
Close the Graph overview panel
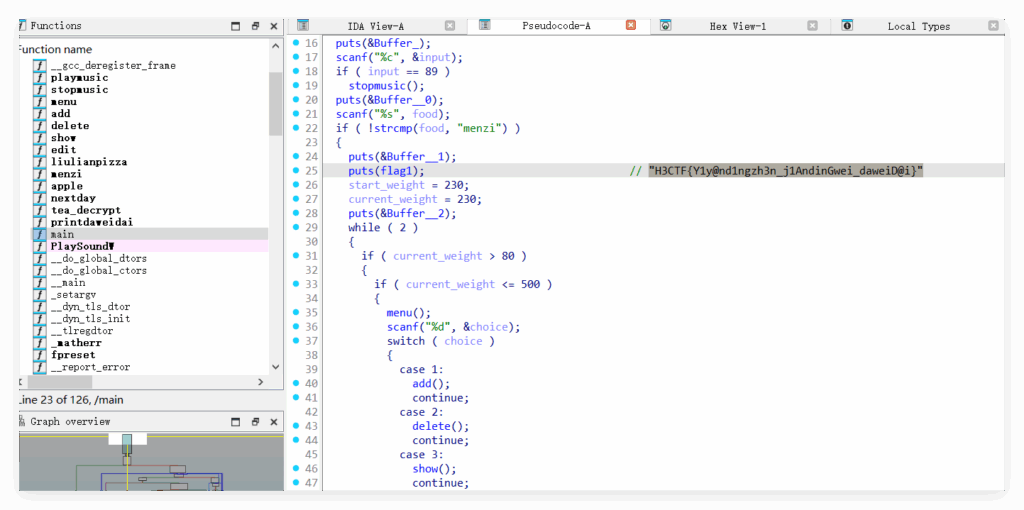pos(273,421)
